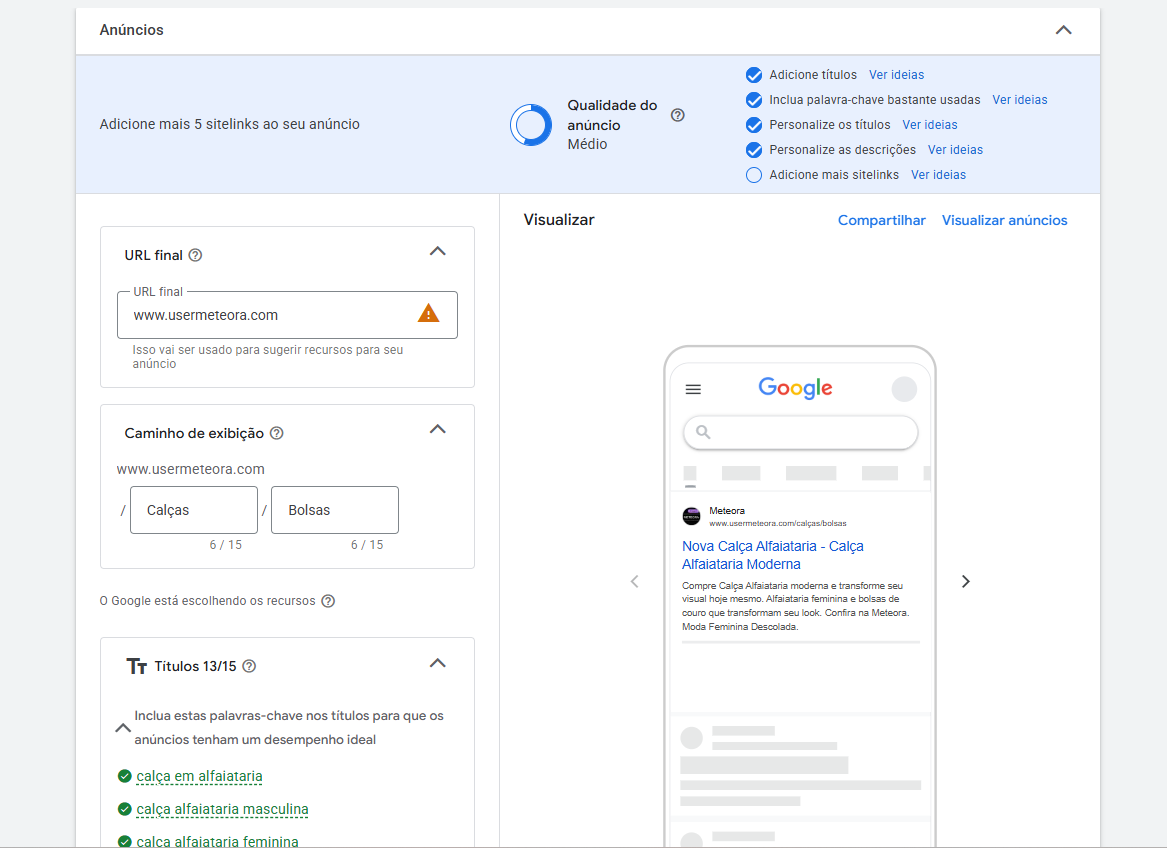Click the URL final input field
1167x848 pixels.
point(287,315)
